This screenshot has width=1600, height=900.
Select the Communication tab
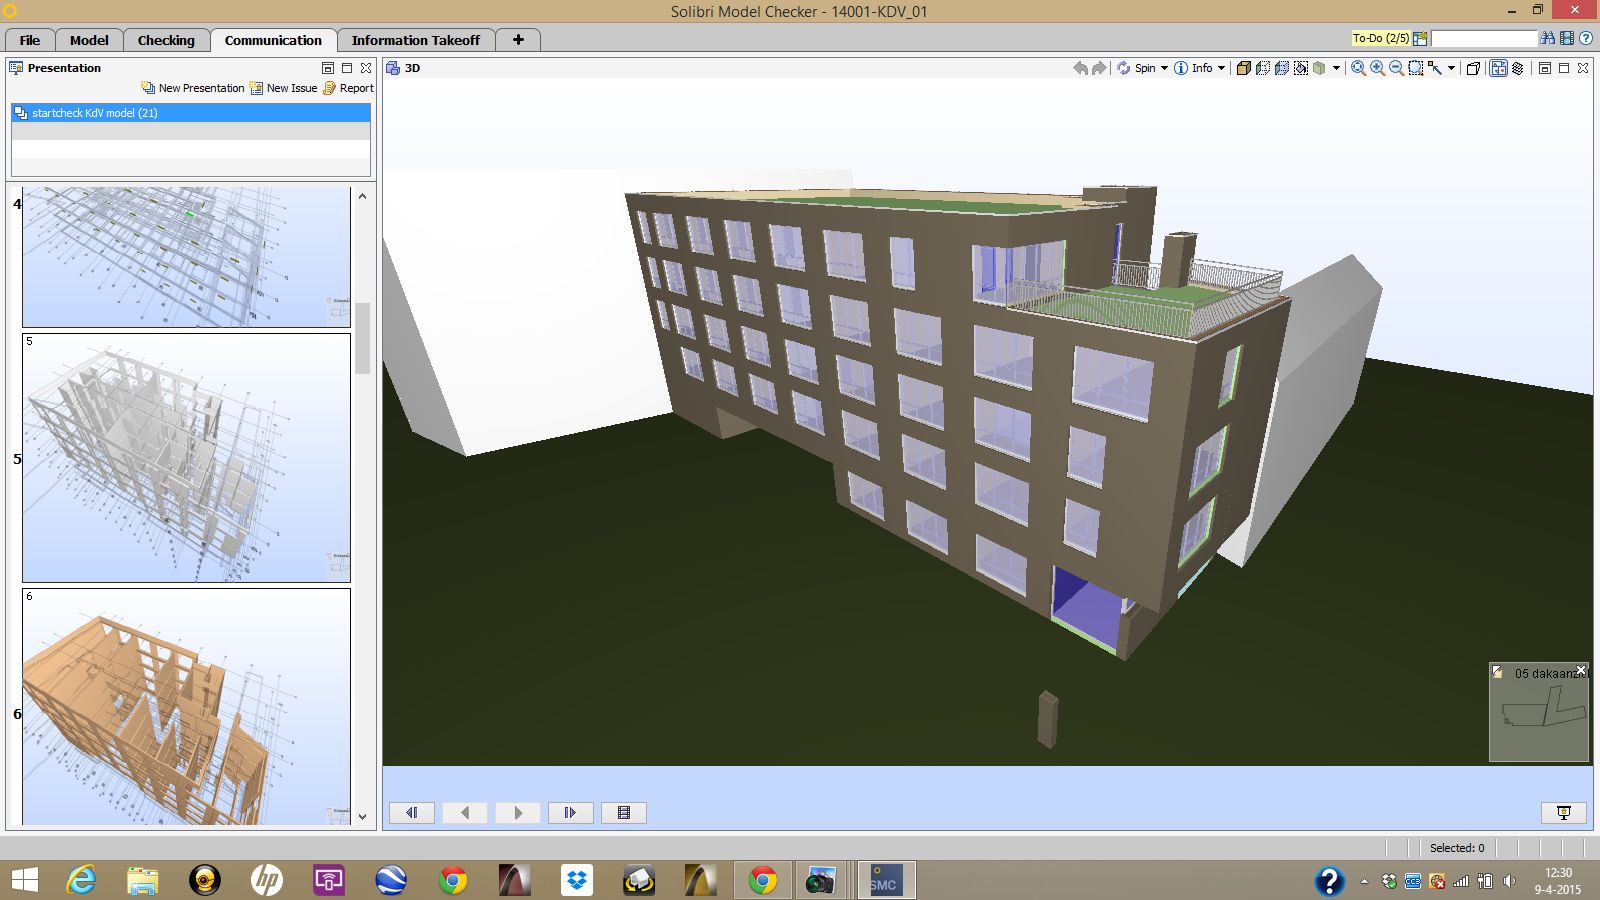click(x=273, y=40)
